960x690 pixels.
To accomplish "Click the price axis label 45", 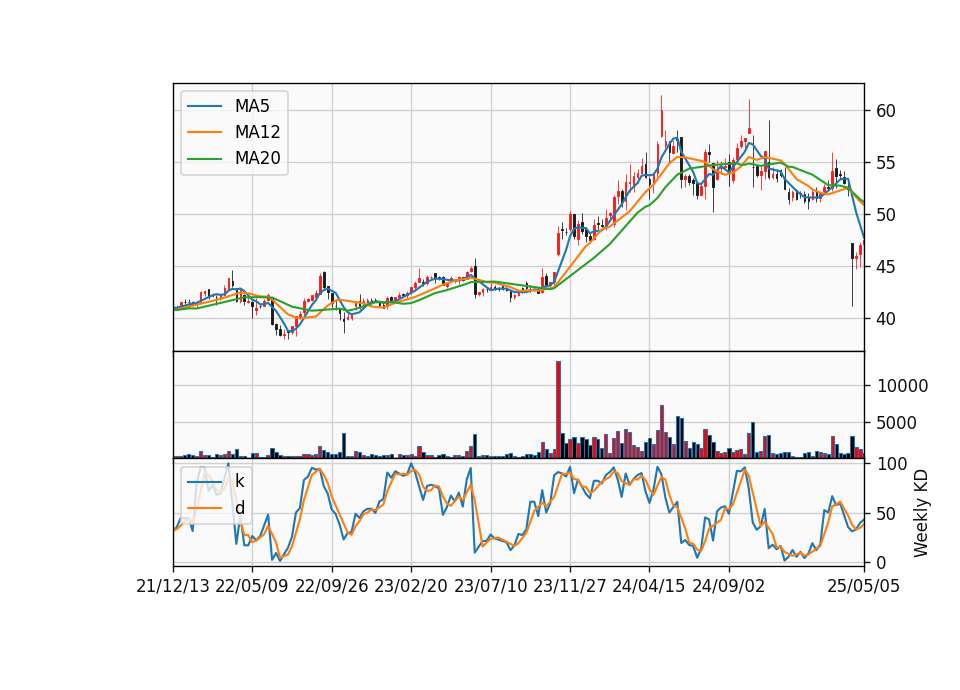I will pos(886,267).
